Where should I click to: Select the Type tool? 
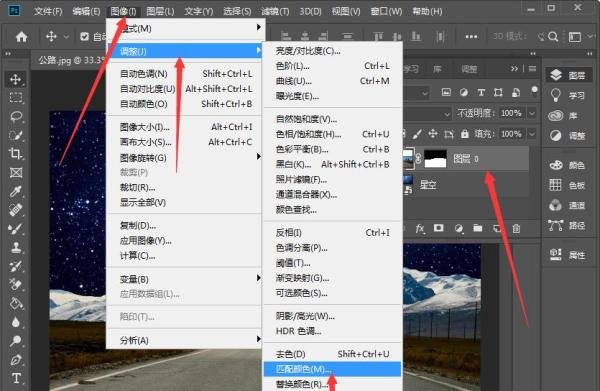[16, 378]
